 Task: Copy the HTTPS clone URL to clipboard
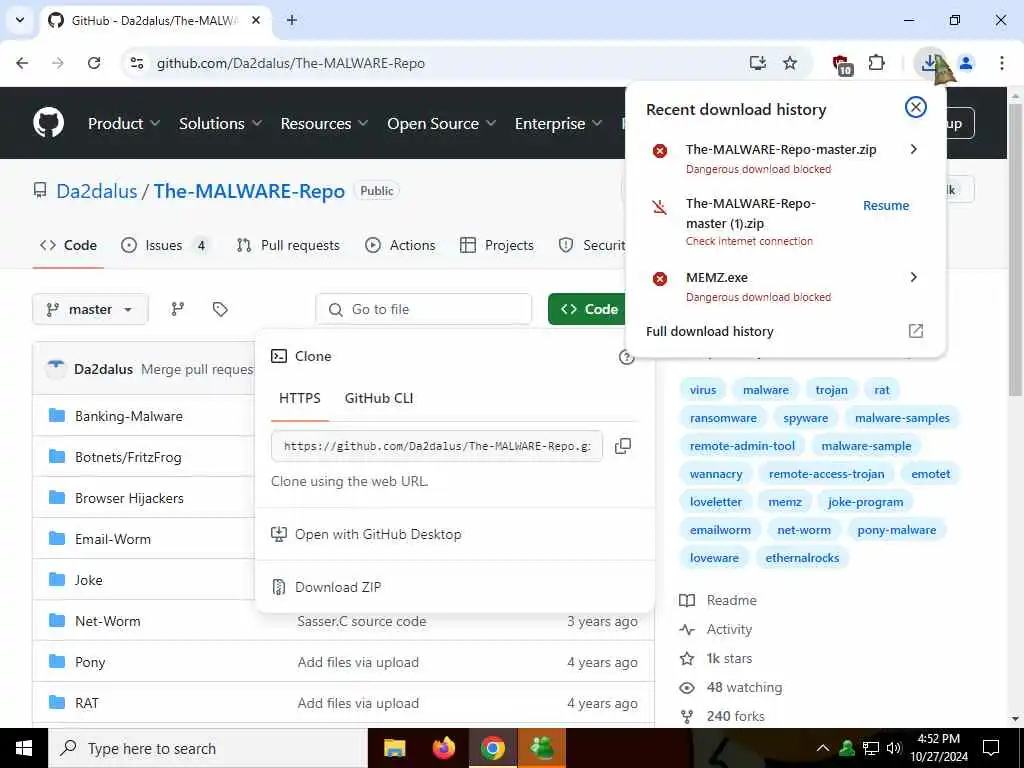[x=623, y=446]
